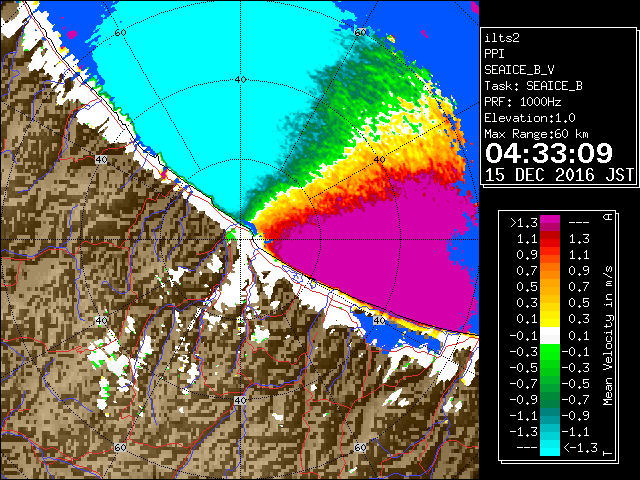
Task: Click the 40 range label near the southeast coast
Action: click(x=380, y=320)
